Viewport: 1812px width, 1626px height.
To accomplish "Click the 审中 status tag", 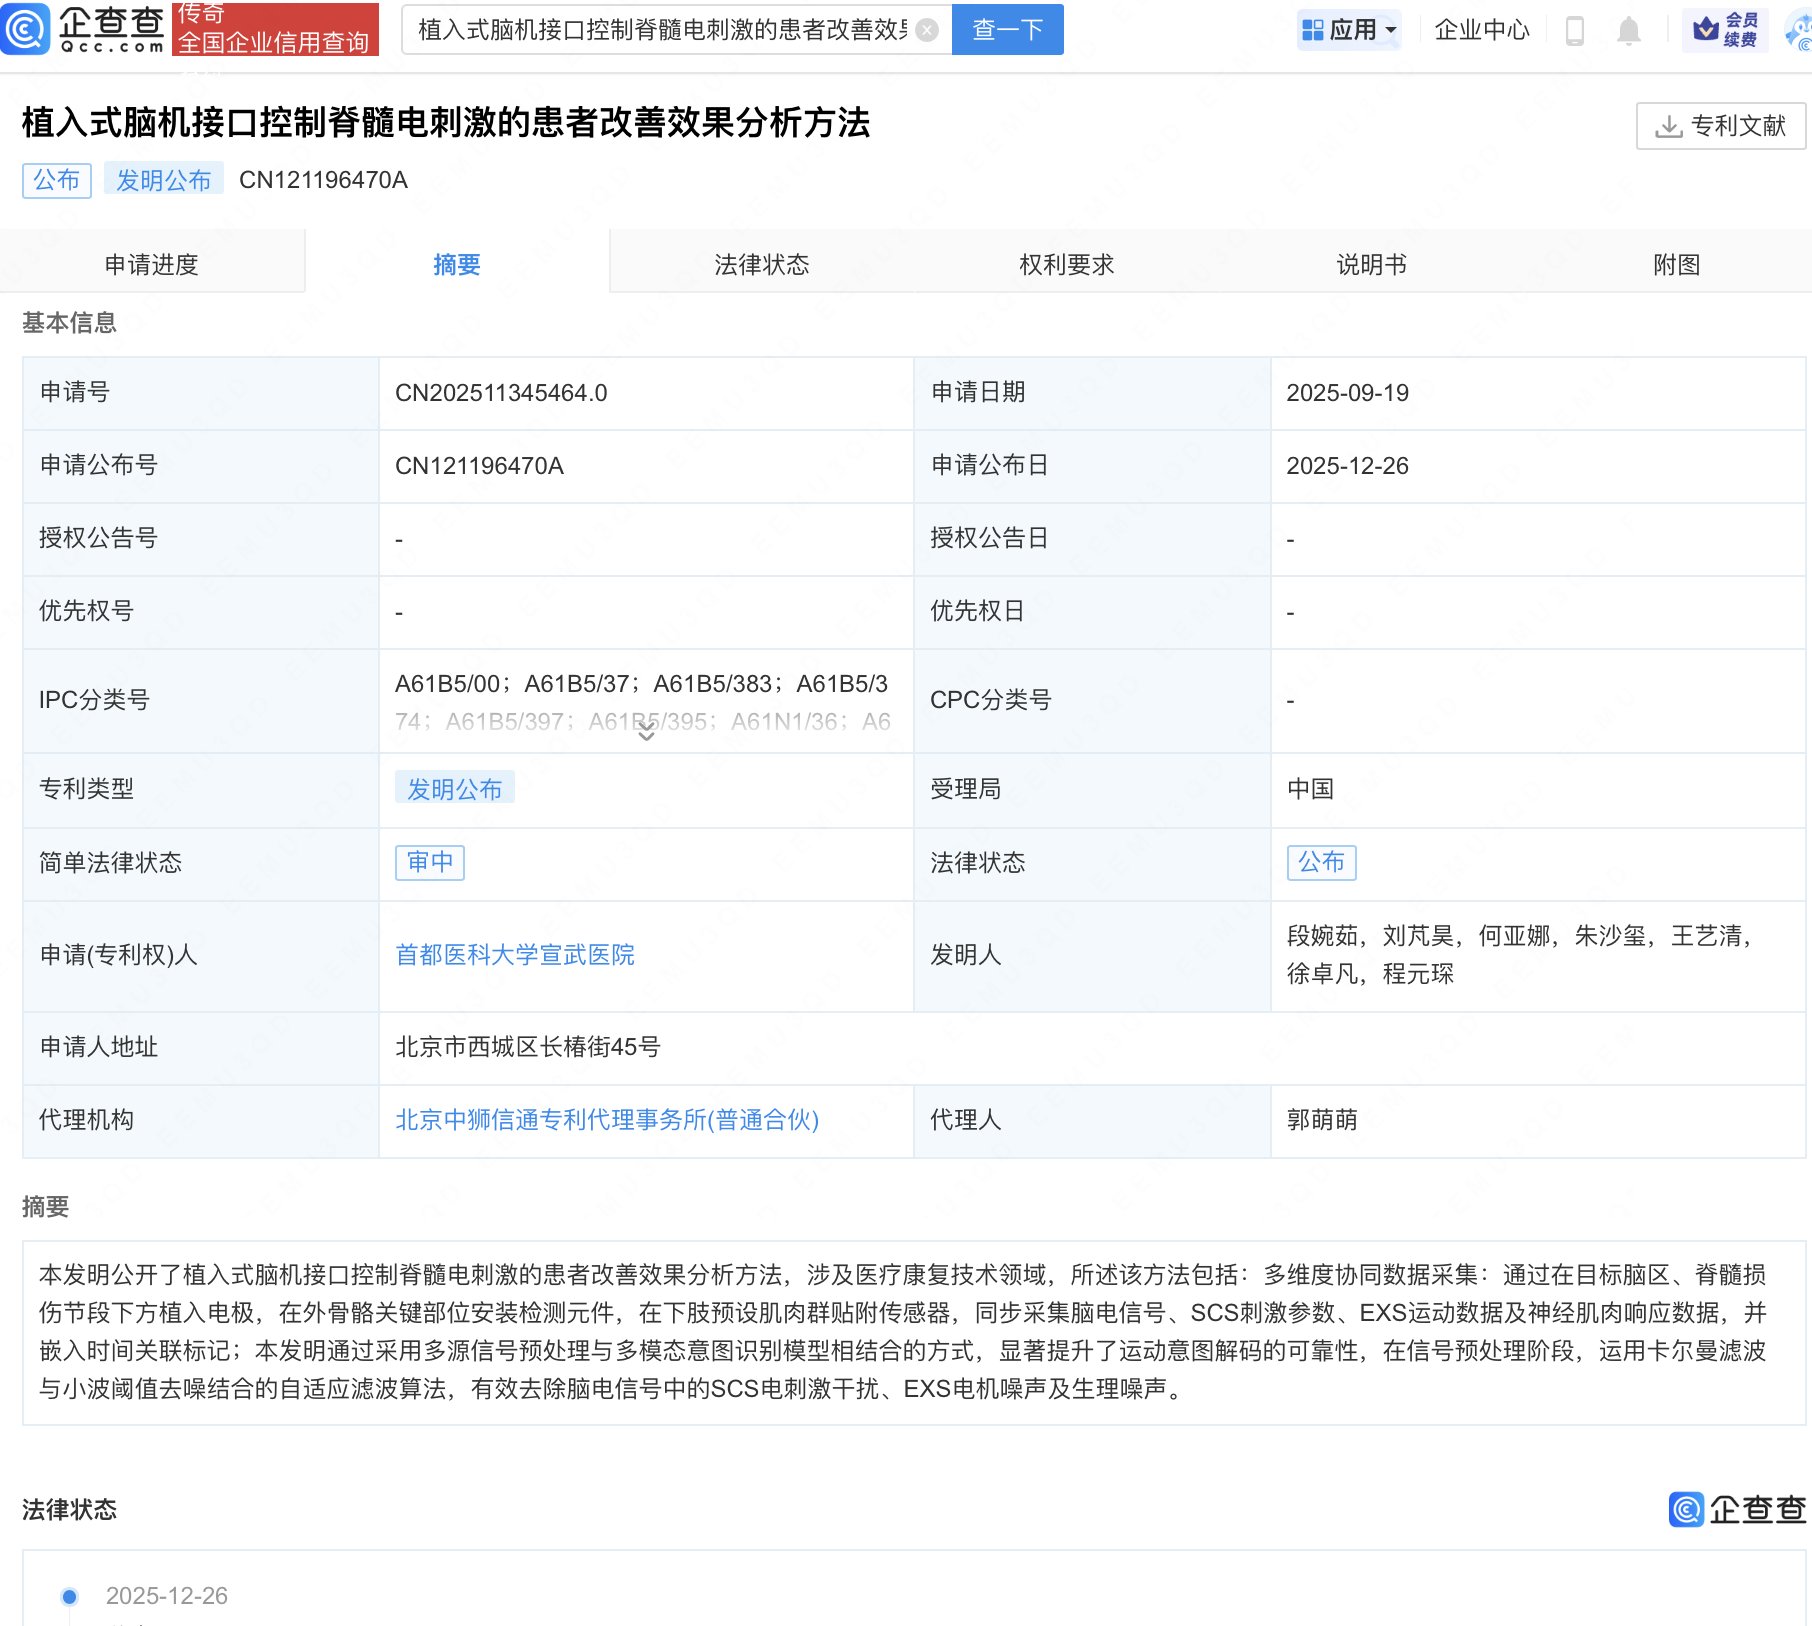I will click(x=430, y=862).
